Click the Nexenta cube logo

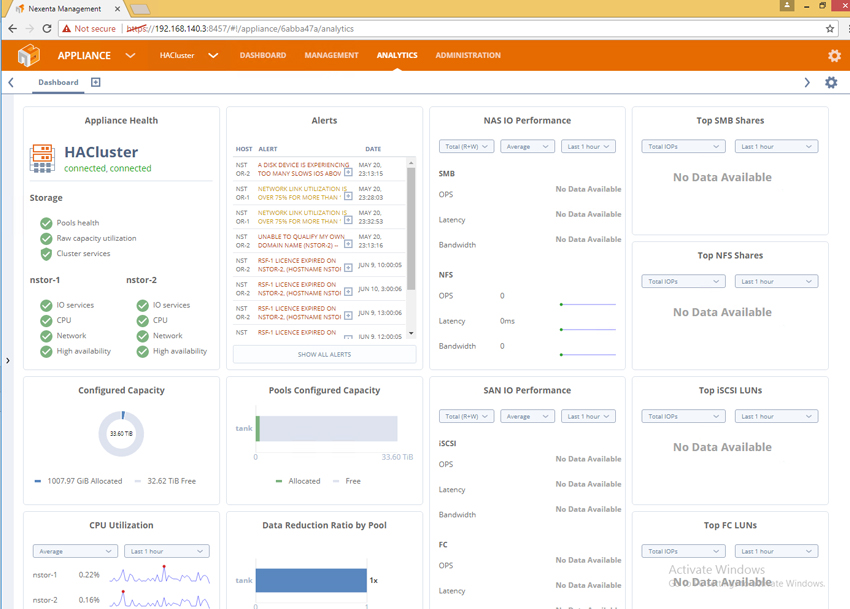pos(29,55)
